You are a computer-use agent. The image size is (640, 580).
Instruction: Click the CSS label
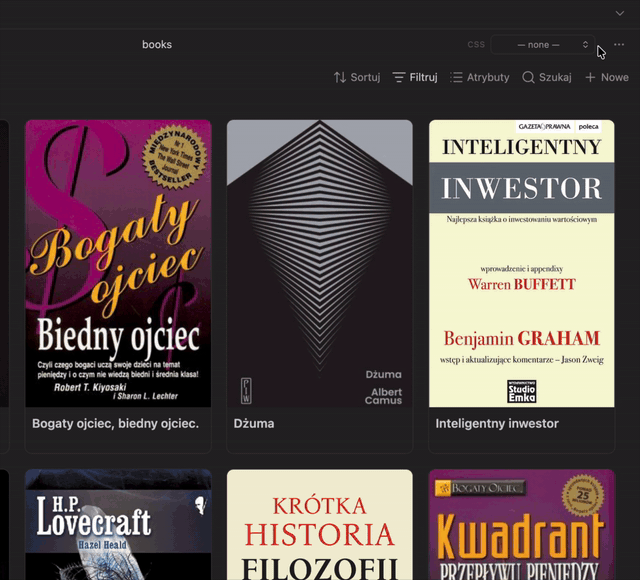tap(476, 44)
